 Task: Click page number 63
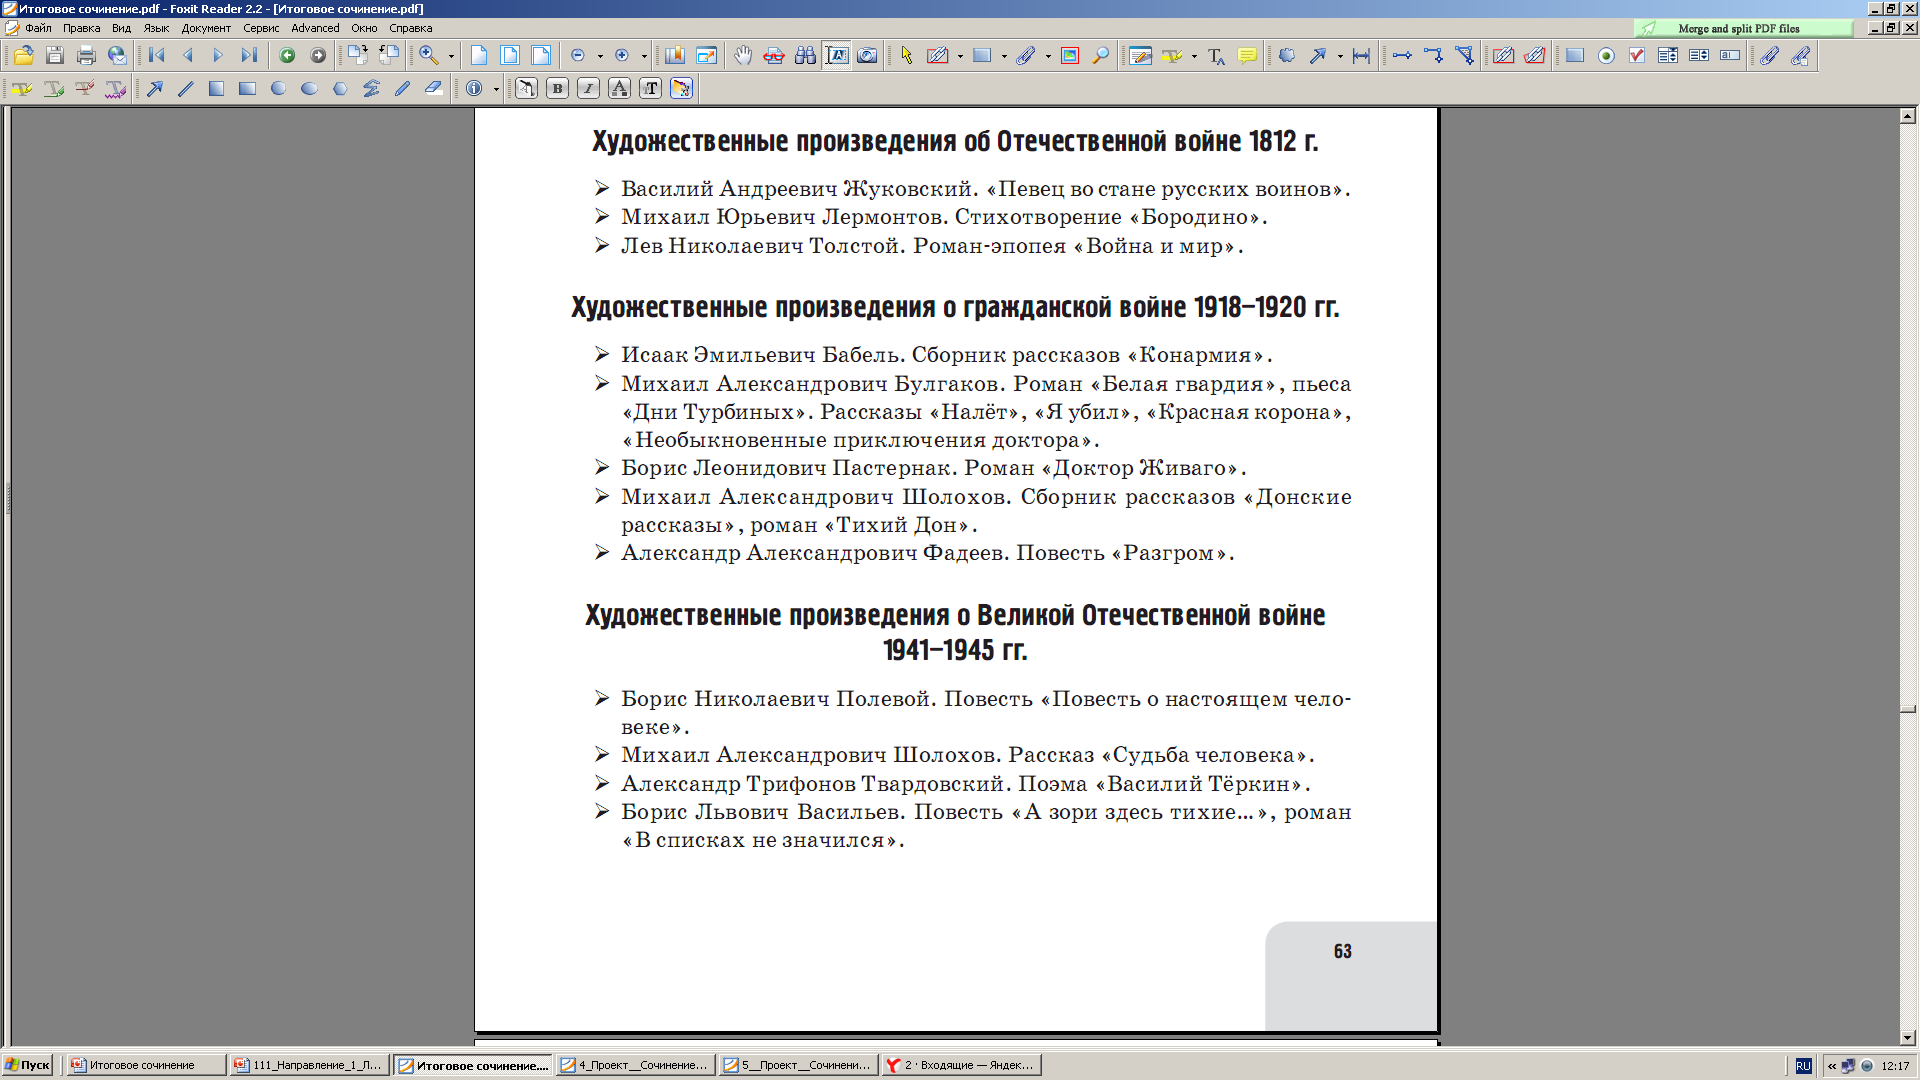point(1342,951)
